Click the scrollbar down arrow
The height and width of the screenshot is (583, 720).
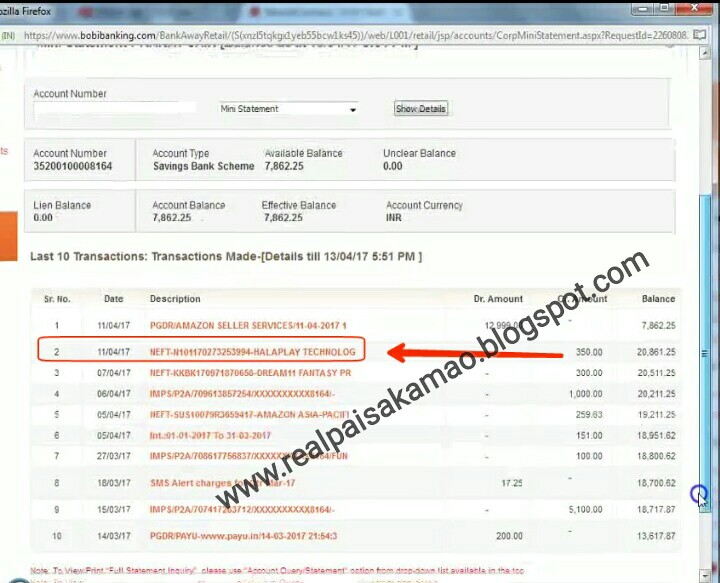(x=705, y=575)
